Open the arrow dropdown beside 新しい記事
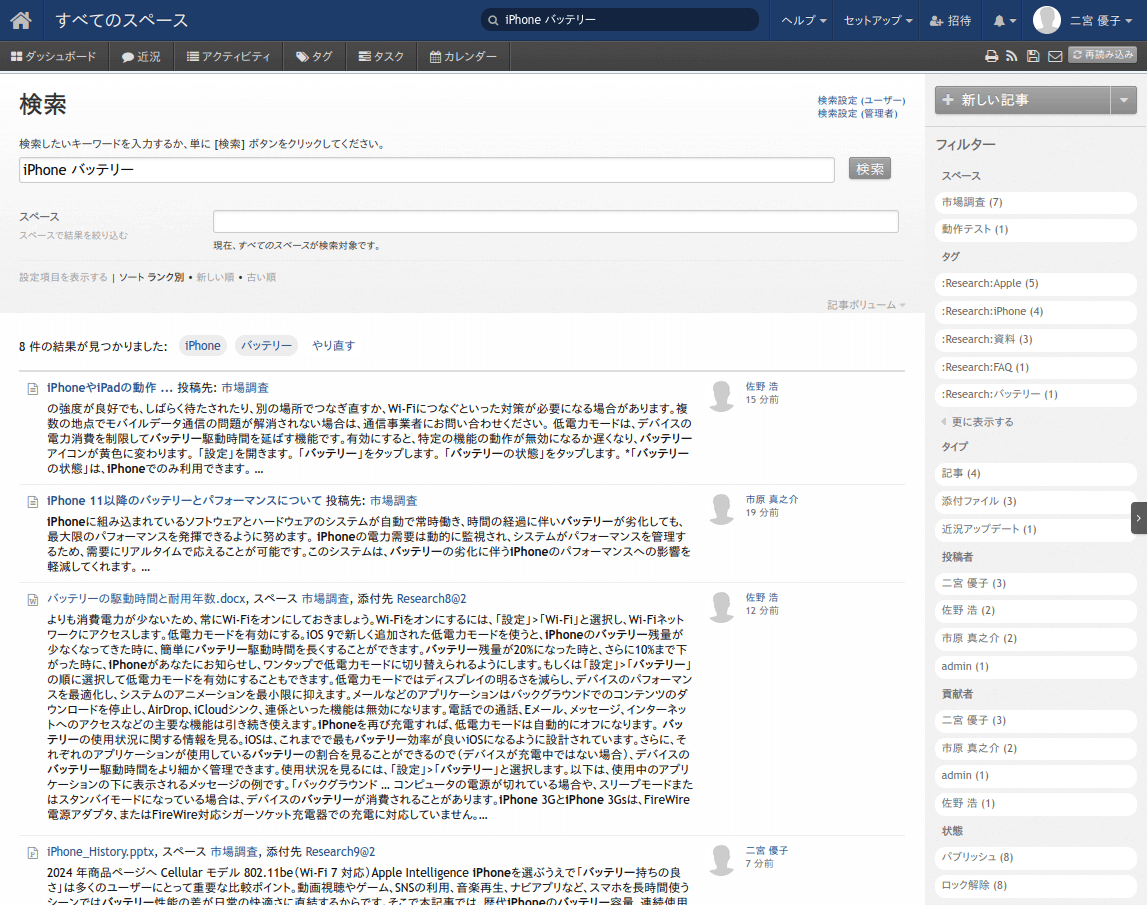Image resolution: width=1147 pixels, height=905 pixels. pos(1125,100)
